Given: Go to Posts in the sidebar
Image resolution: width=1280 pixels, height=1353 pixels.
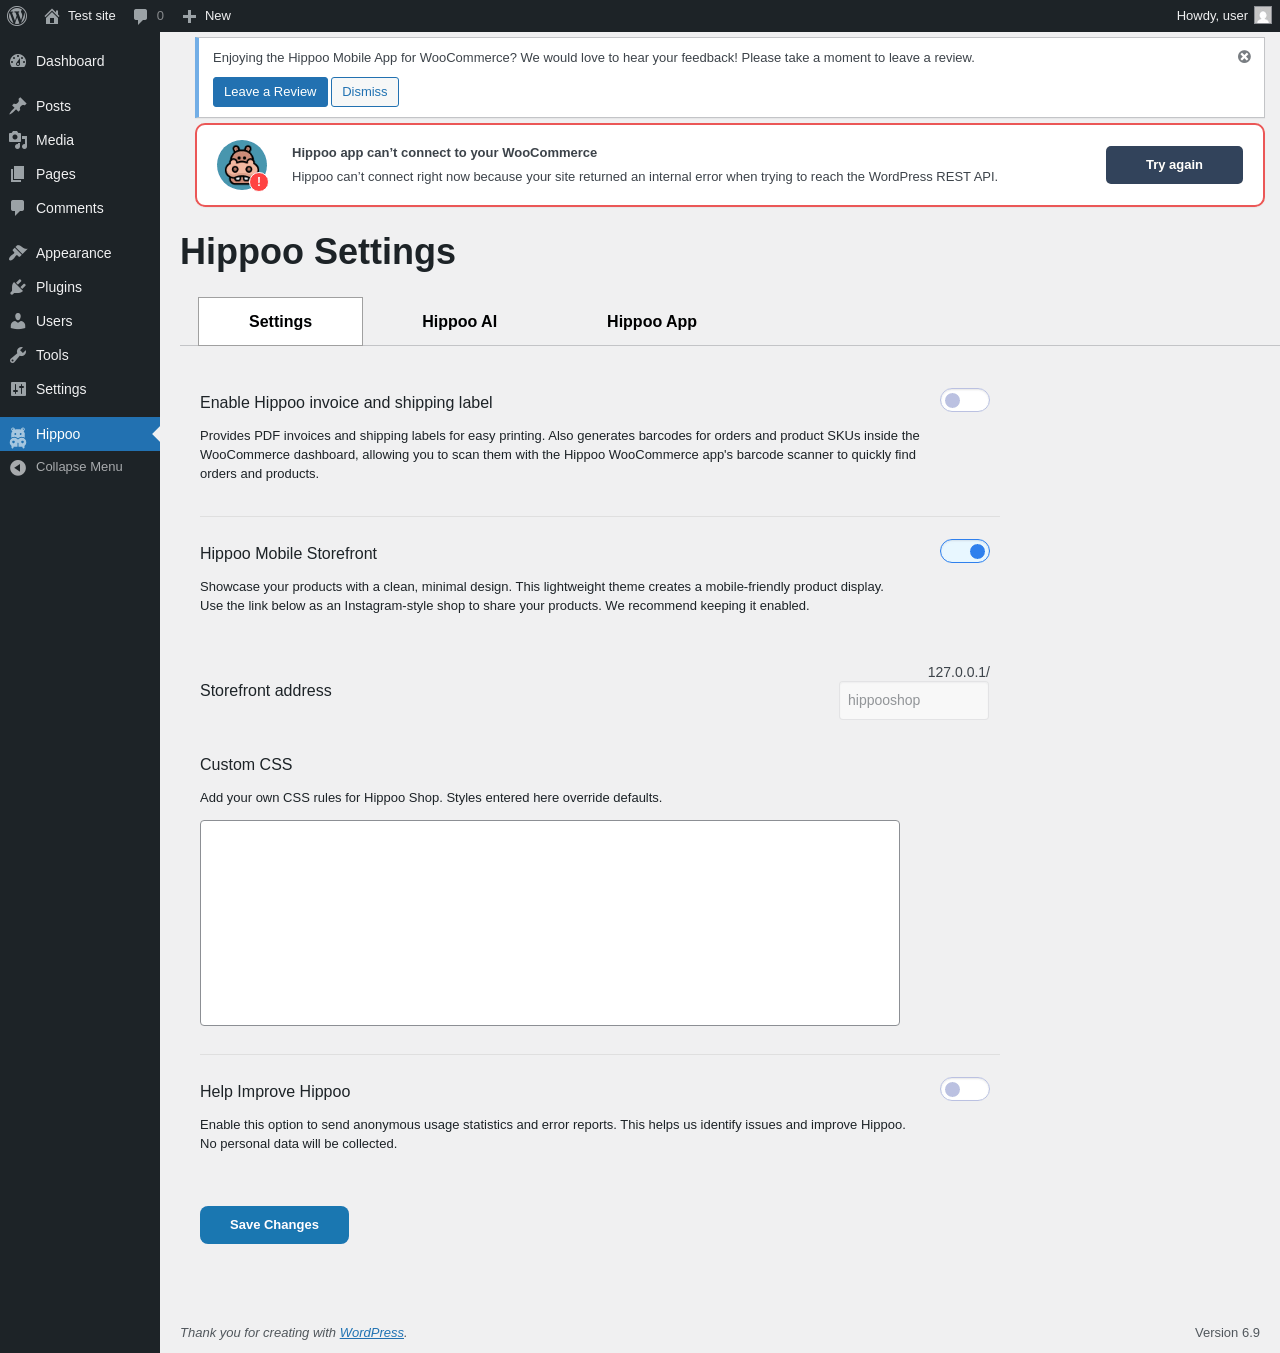Looking at the screenshot, I should coord(80,106).
